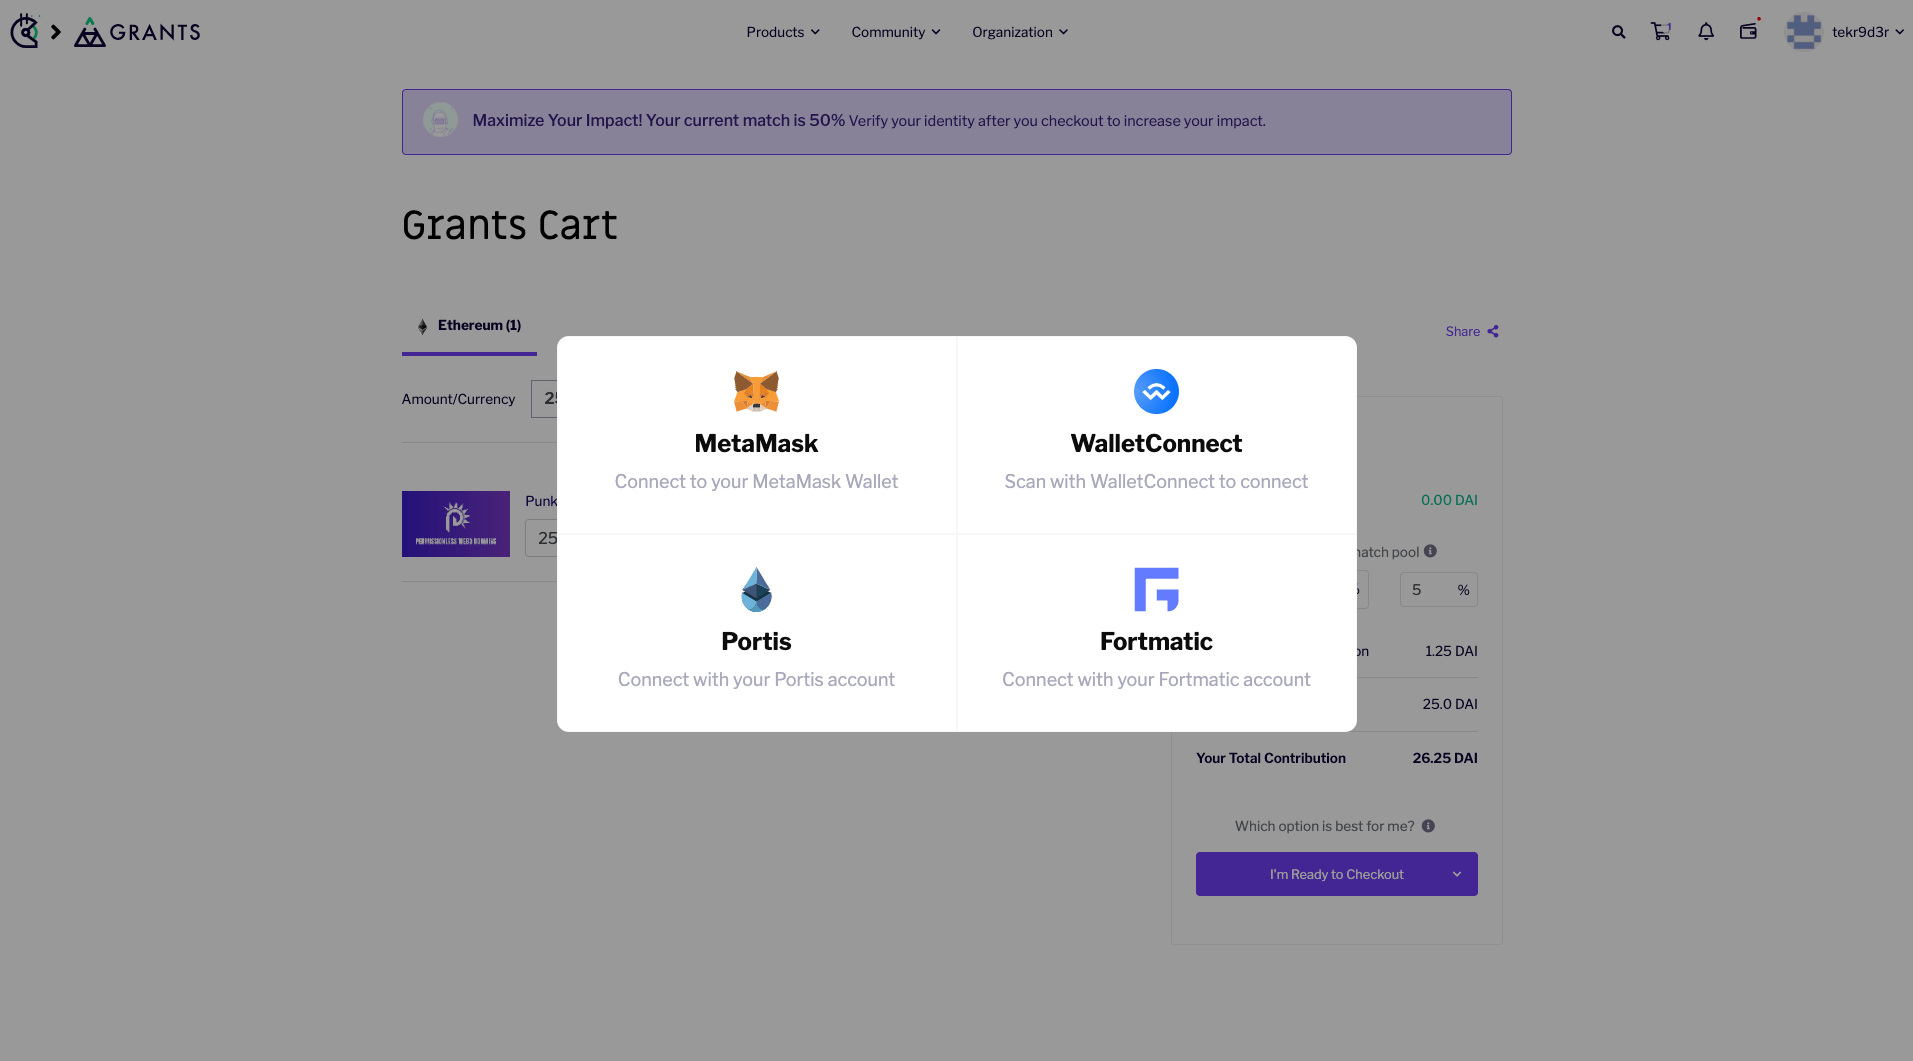Click the Punk grant thumbnail image

coord(456,524)
